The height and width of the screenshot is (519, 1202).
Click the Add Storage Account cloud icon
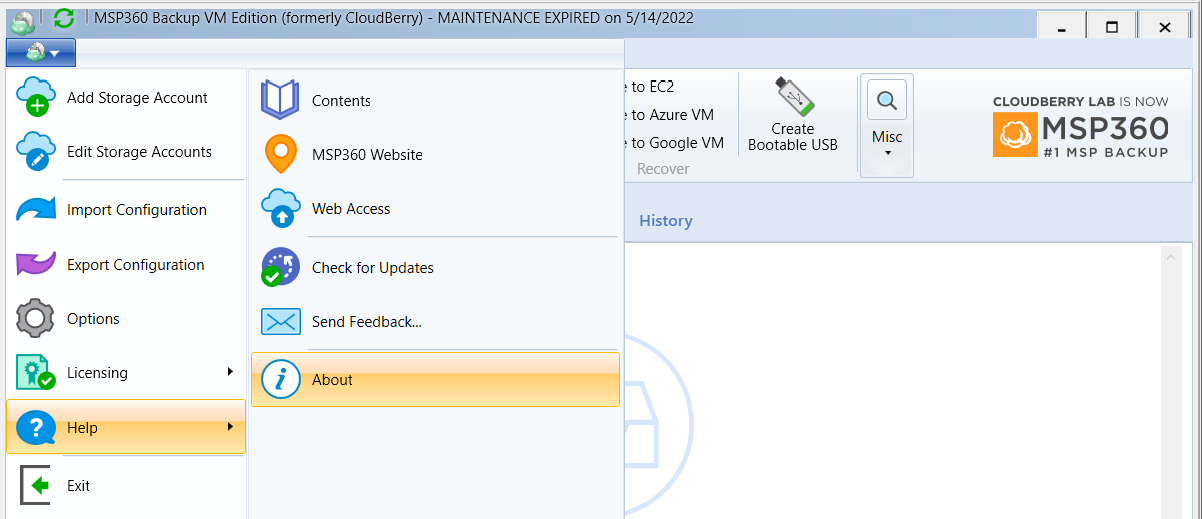[x=35, y=97]
